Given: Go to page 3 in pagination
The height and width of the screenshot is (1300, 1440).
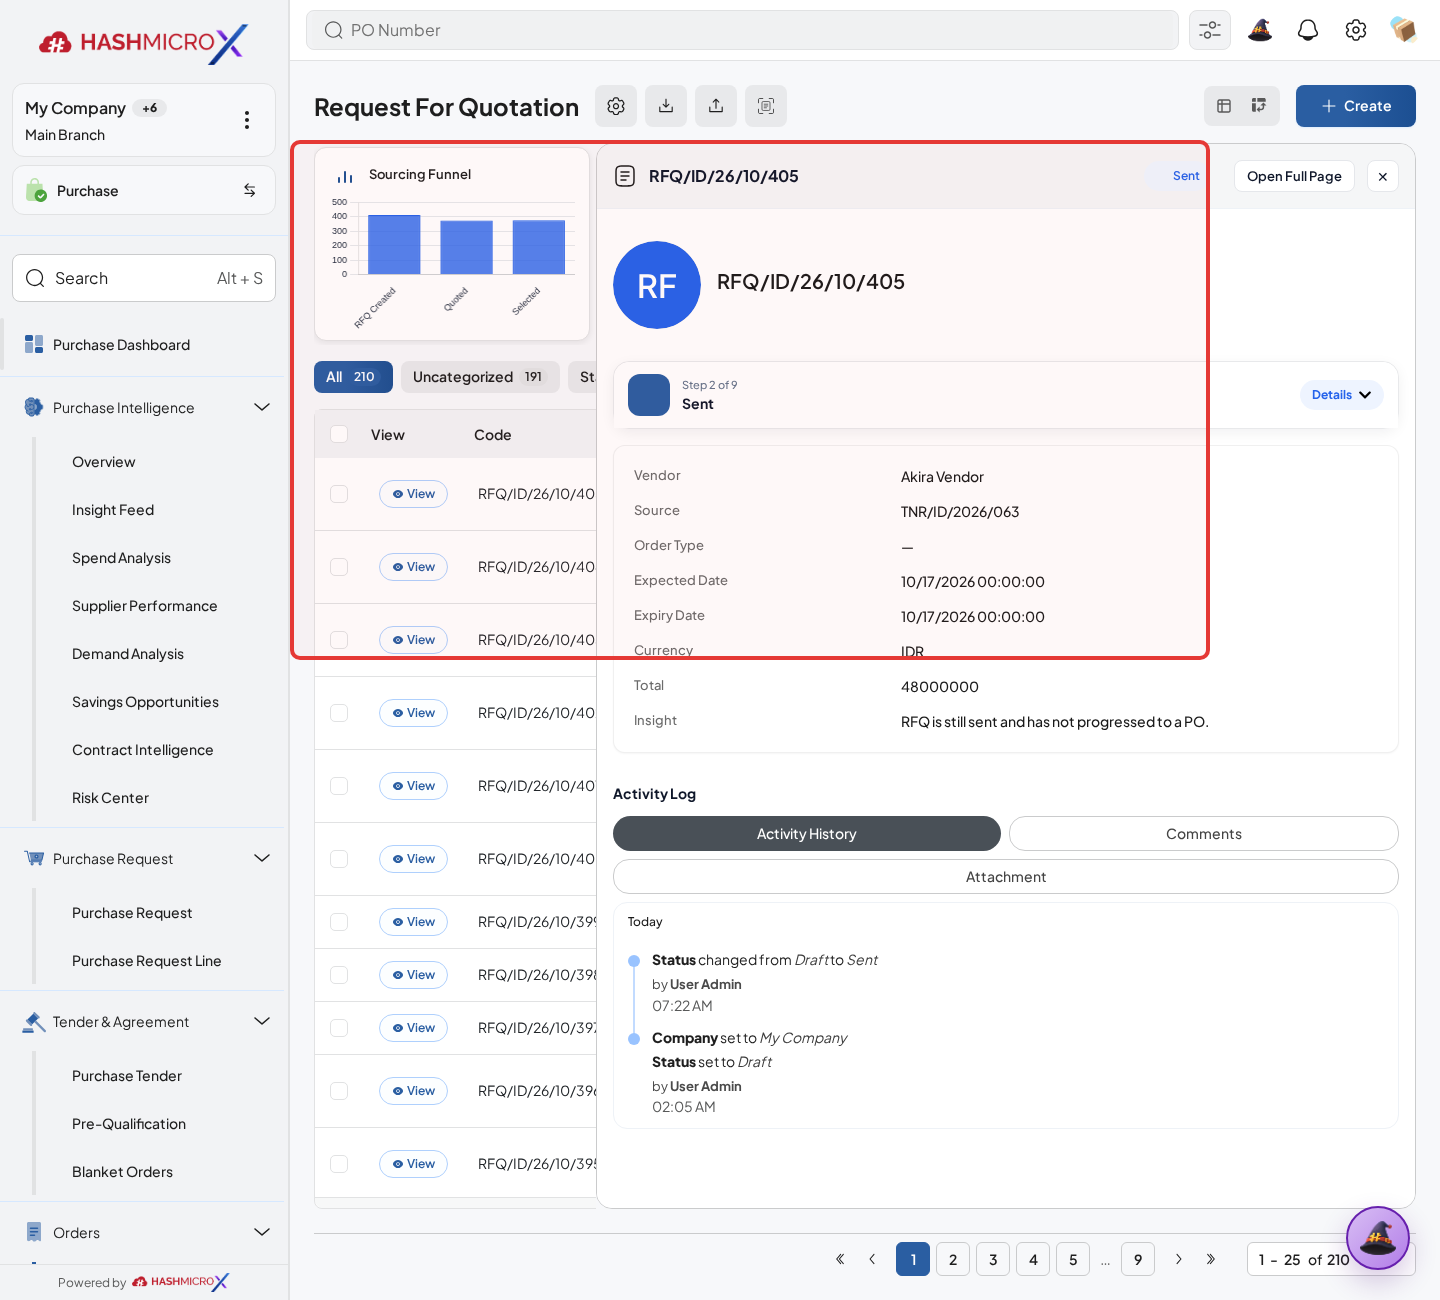Looking at the screenshot, I should tap(993, 1259).
